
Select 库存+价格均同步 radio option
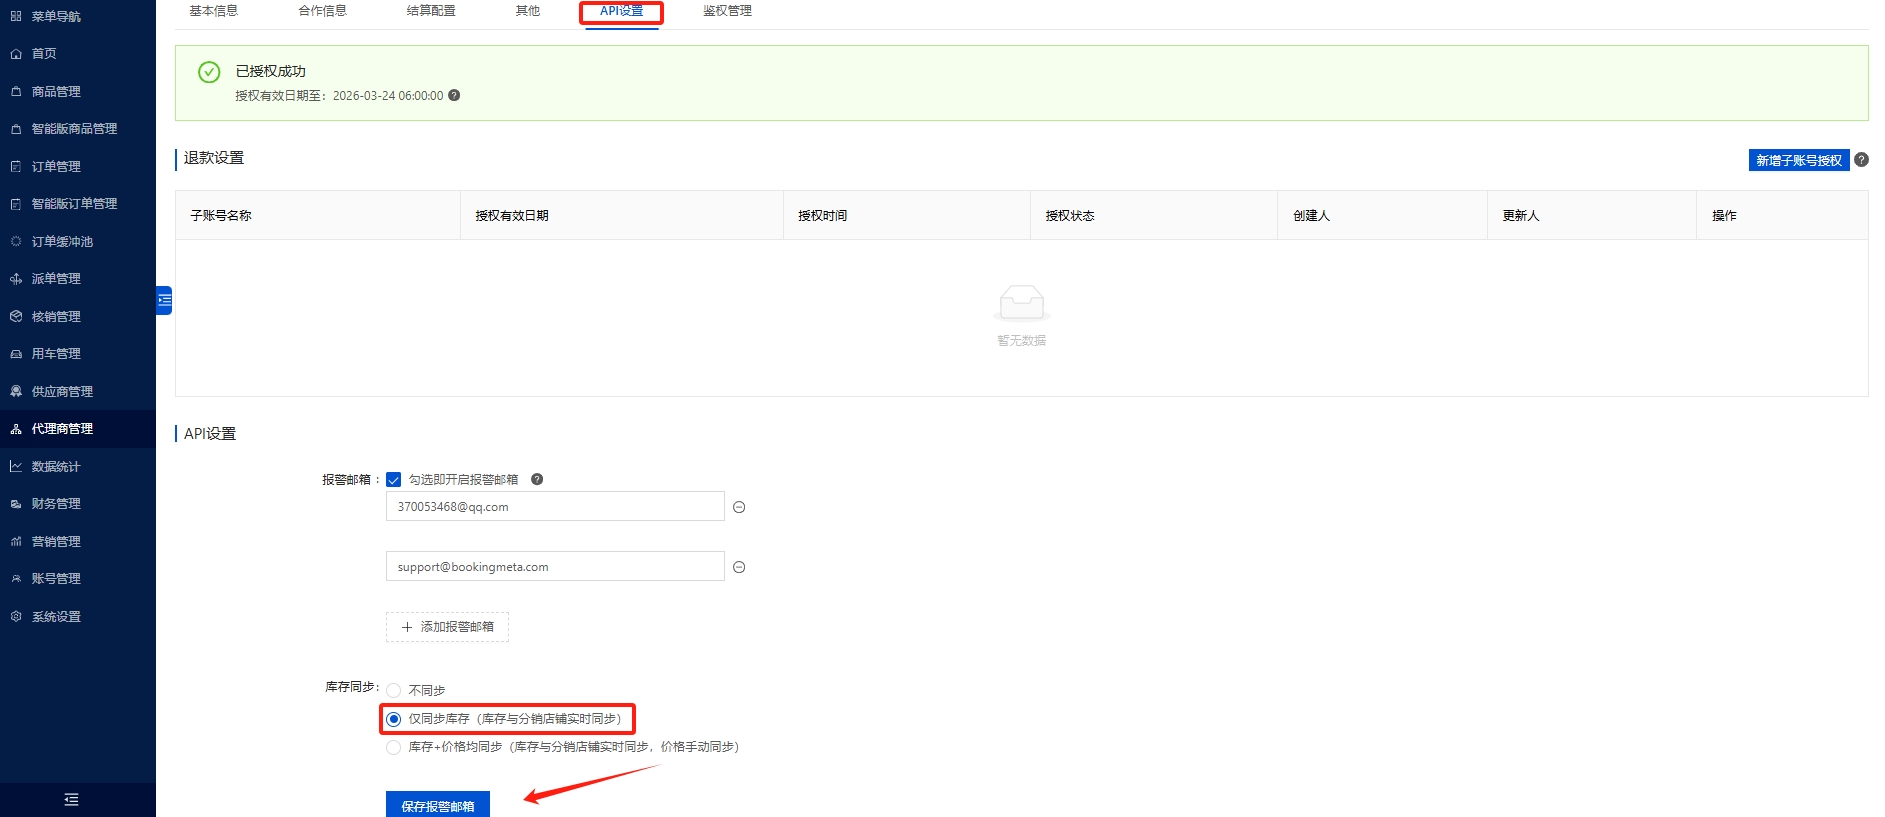tap(394, 747)
